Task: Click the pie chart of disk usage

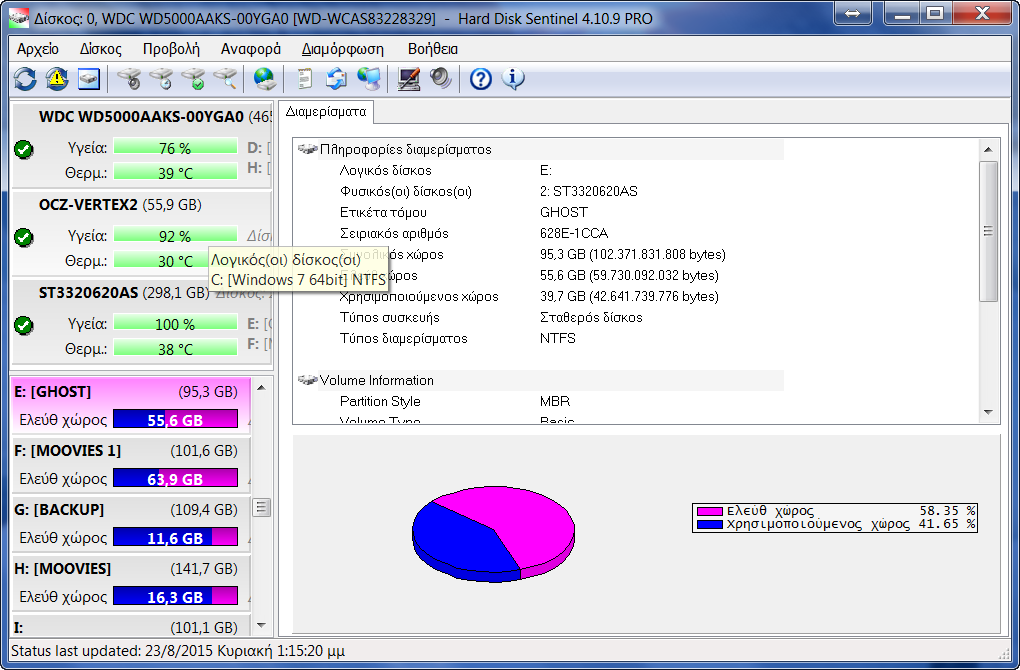Action: 494,534
